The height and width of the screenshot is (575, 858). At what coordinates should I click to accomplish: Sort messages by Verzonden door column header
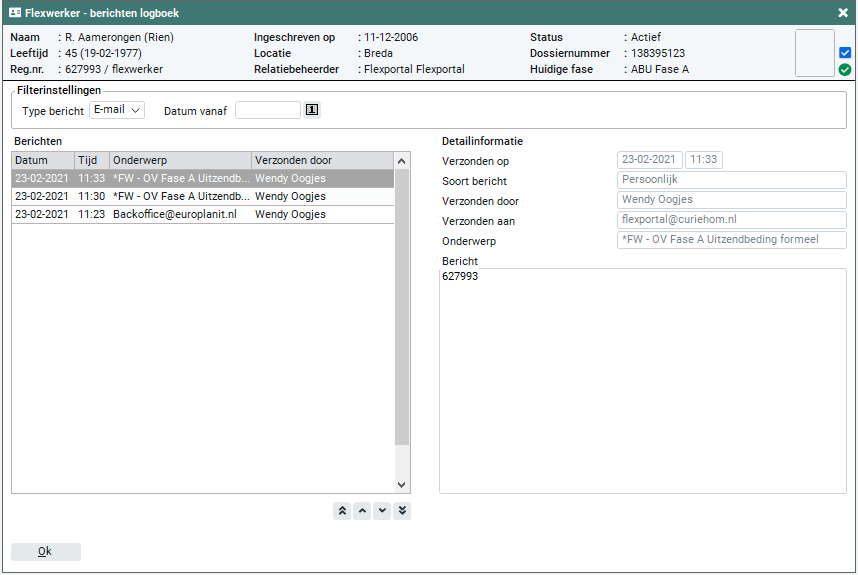pyautogui.click(x=322, y=160)
